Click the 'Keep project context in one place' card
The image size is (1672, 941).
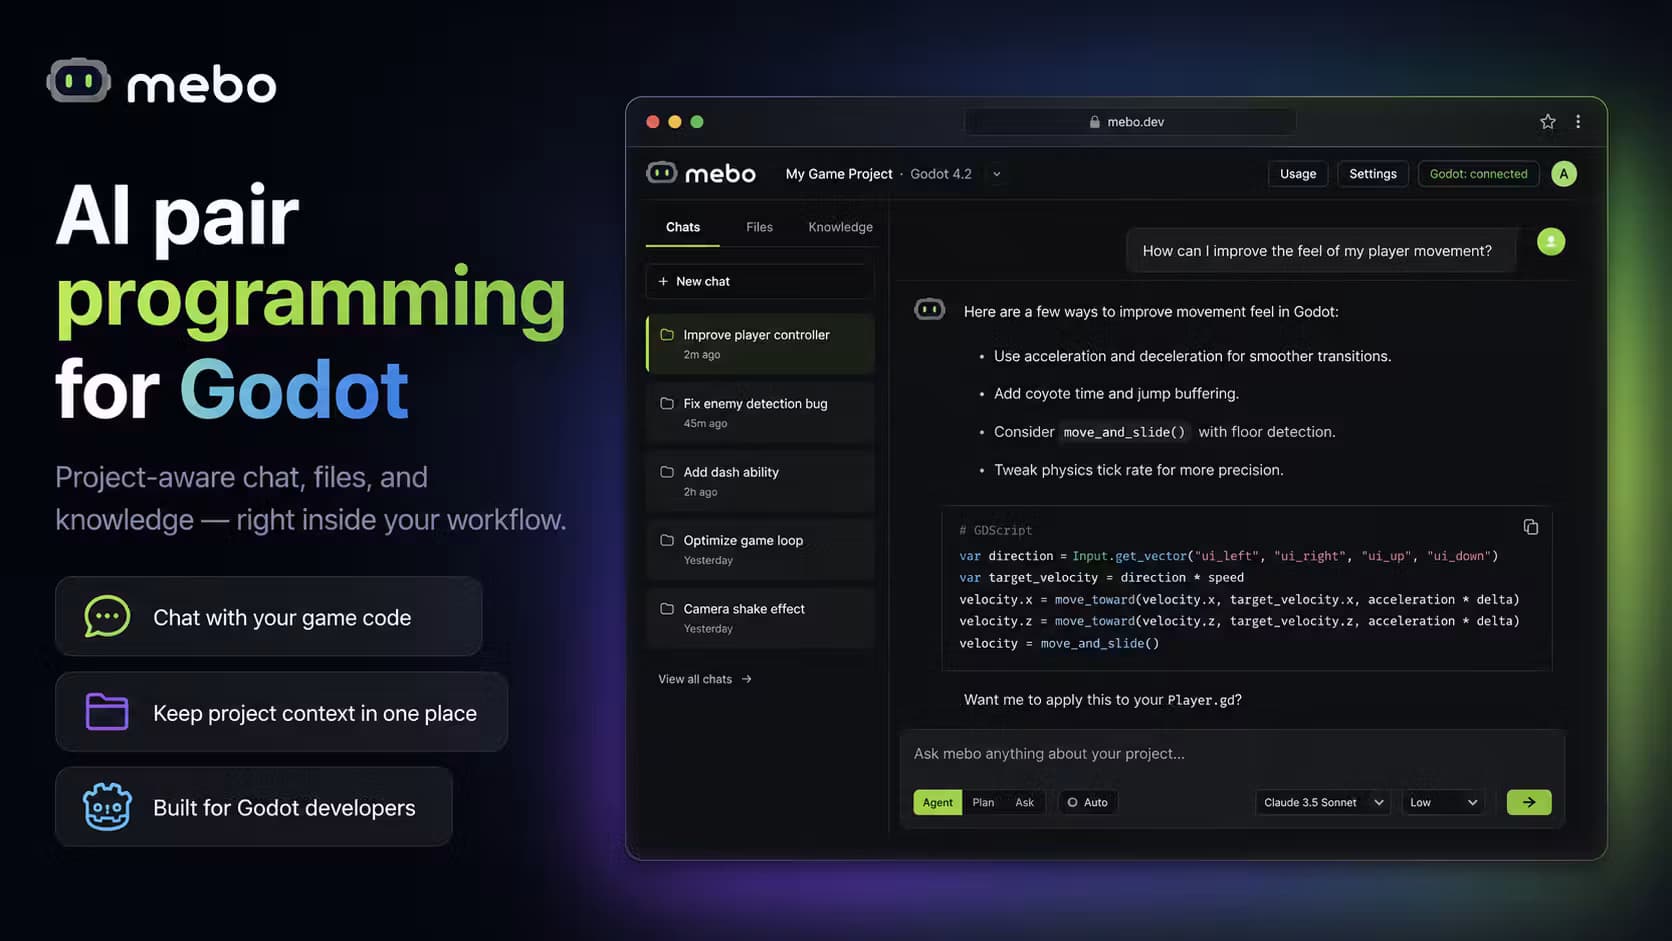282,712
